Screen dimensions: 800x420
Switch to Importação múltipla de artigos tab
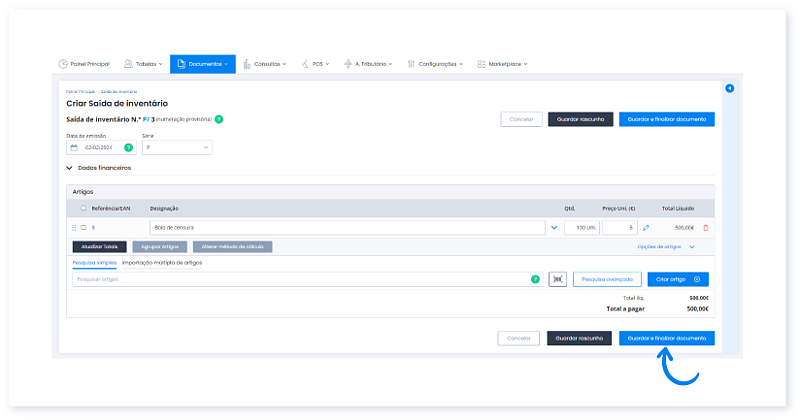pyautogui.click(x=161, y=263)
